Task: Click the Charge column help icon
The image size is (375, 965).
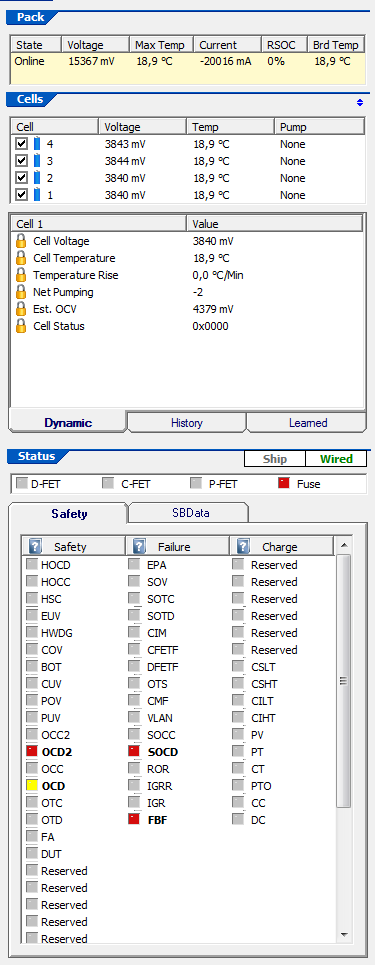Action: 244,547
